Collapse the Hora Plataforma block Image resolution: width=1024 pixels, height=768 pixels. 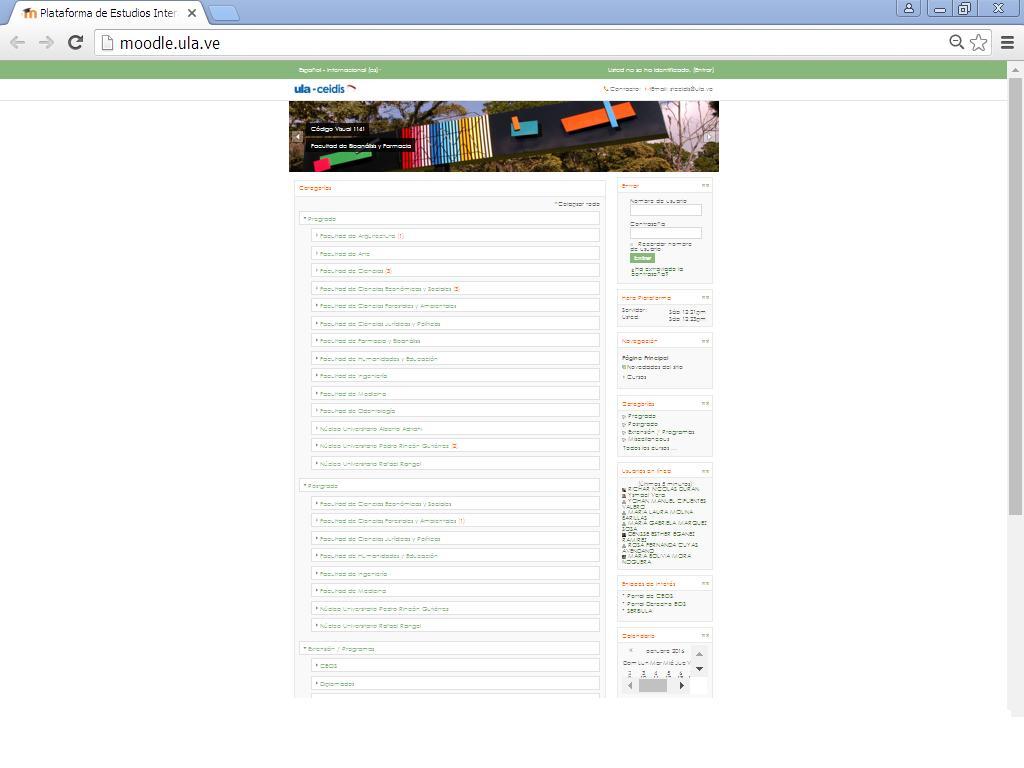tap(705, 298)
